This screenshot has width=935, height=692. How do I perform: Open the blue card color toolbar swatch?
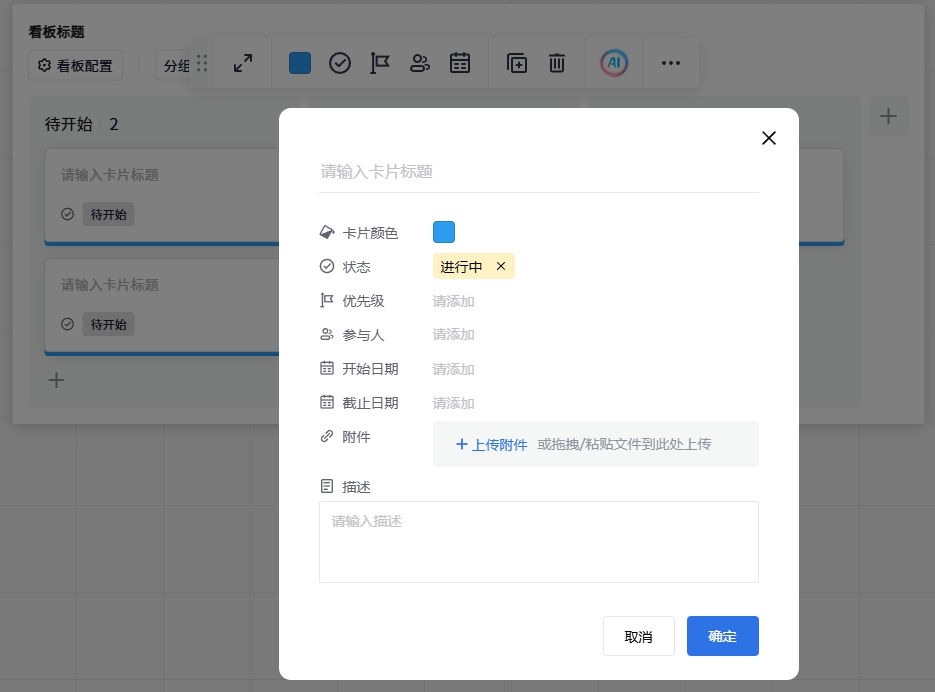pyautogui.click(x=299, y=63)
